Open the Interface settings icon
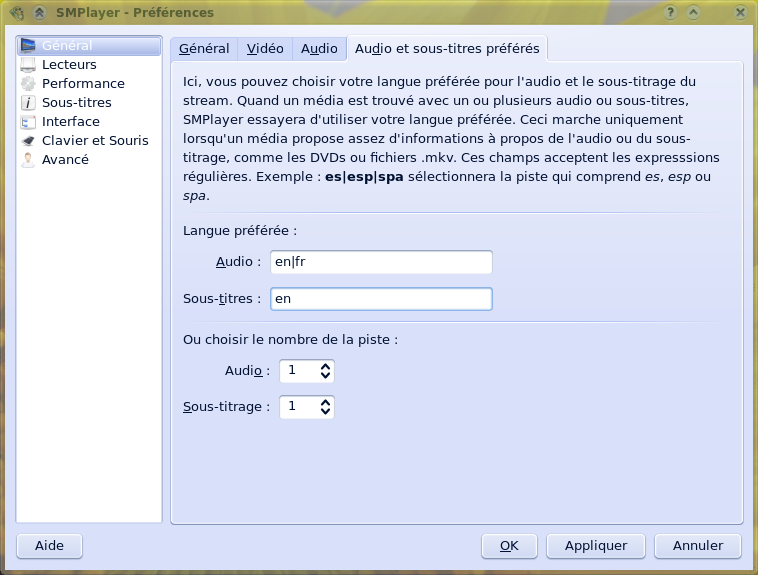Viewport: 758px width, 575px height. point(29,122)
